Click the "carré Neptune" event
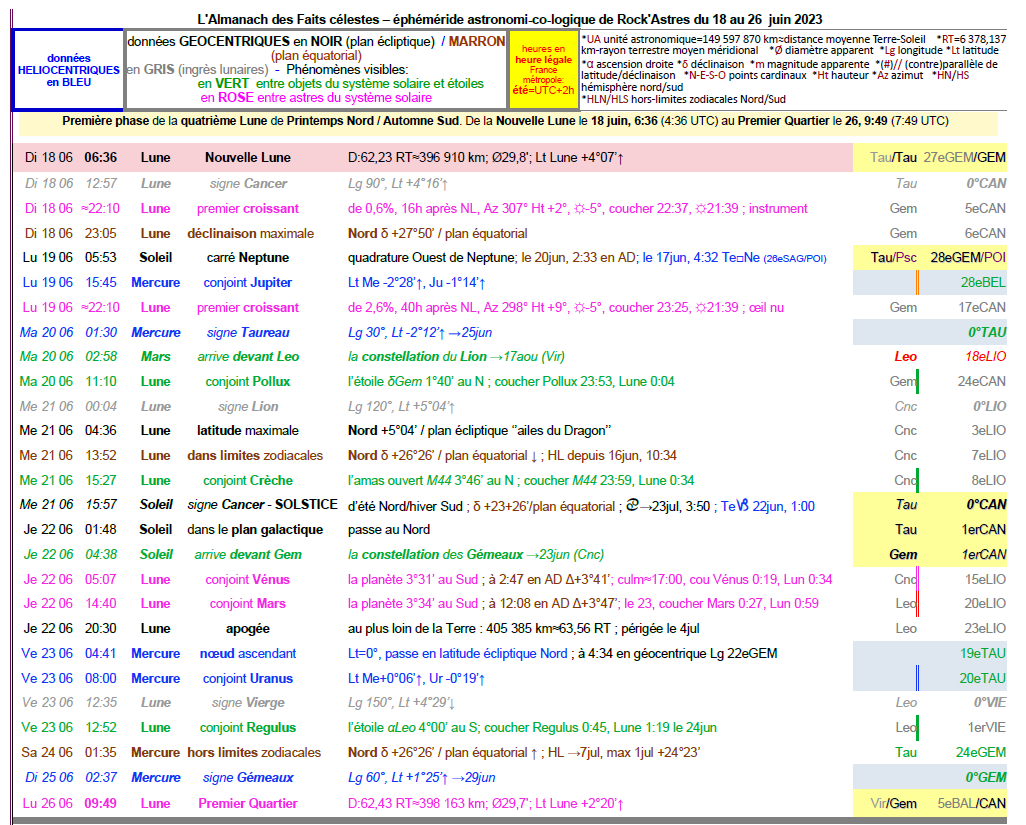1026x825 pixels. pos(247,258)
